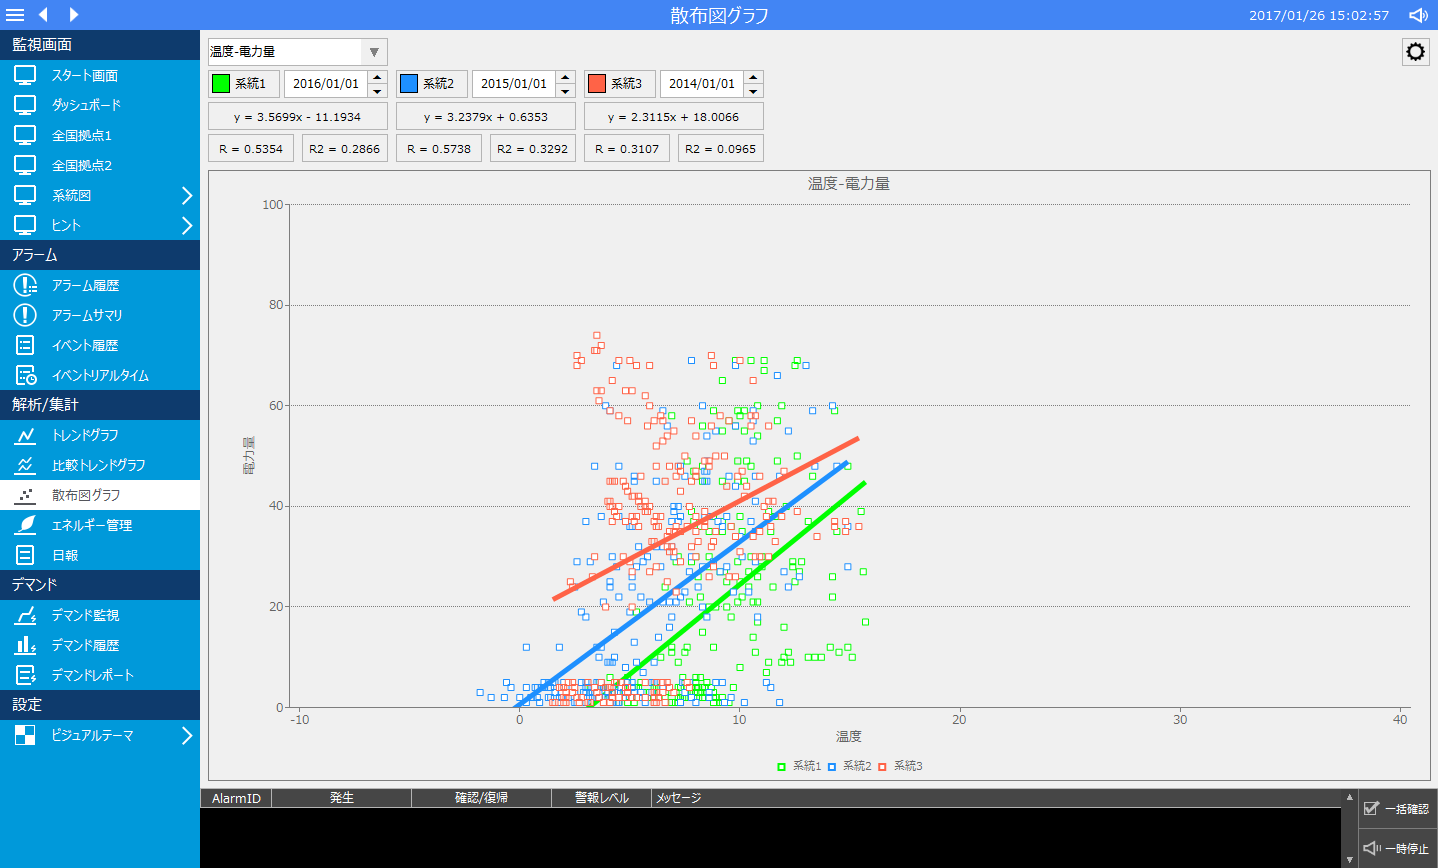Open ダッシュボード from the sidebar
The width and height of the screenshot is (1438, 868).
[100, 105]
